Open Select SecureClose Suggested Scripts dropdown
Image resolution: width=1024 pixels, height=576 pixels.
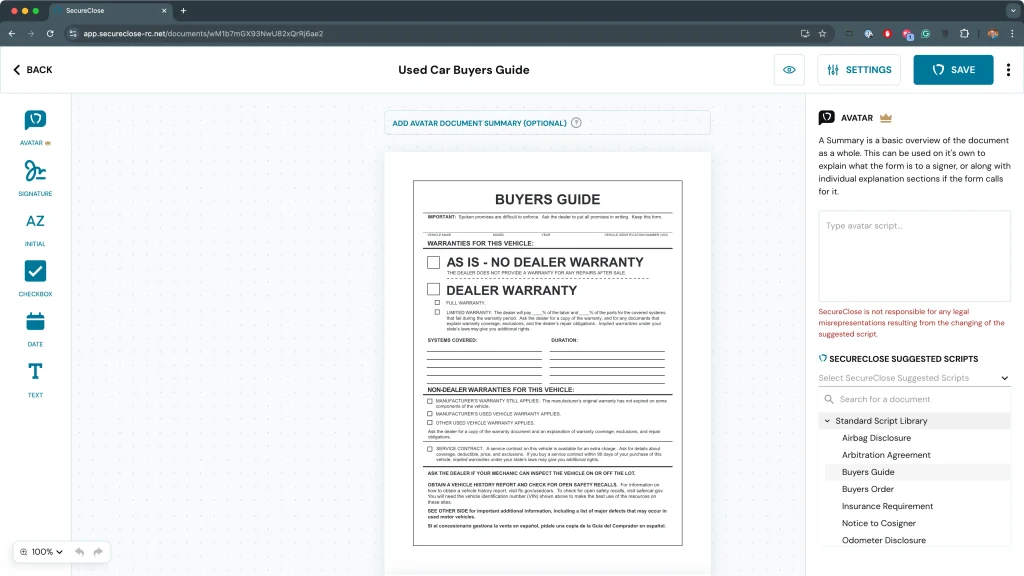pos(914,378)
